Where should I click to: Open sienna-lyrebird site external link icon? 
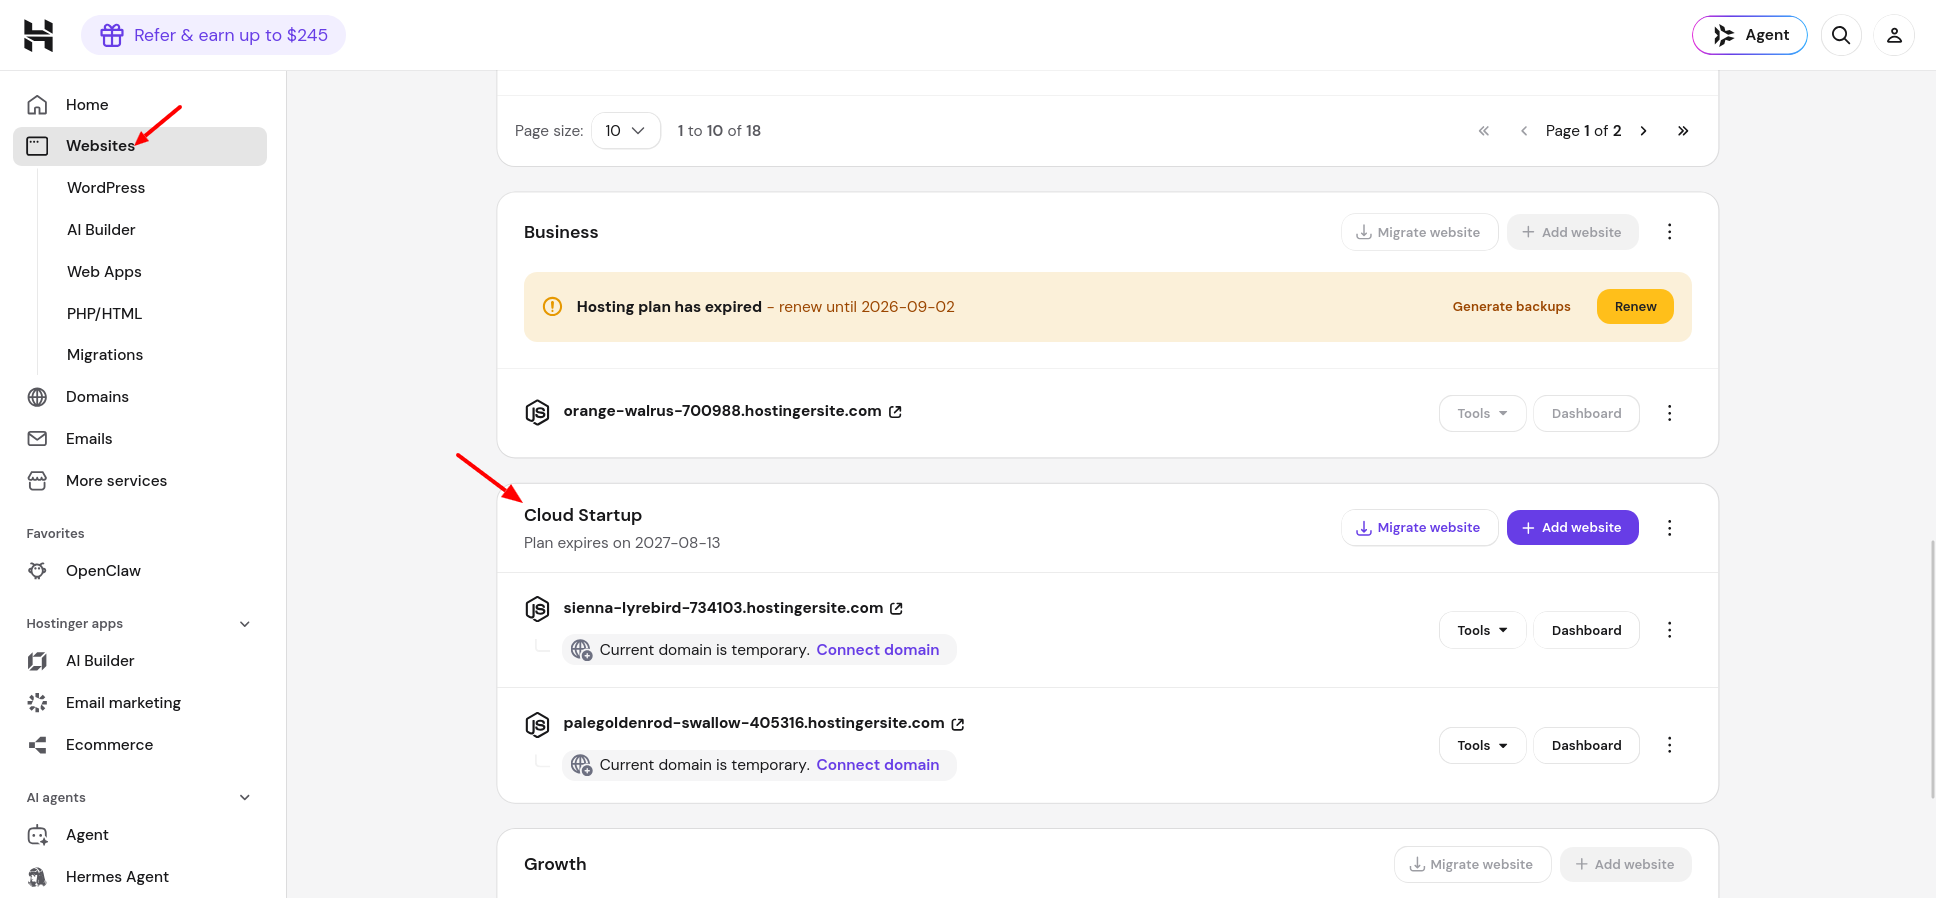click(x=896, y=608)
